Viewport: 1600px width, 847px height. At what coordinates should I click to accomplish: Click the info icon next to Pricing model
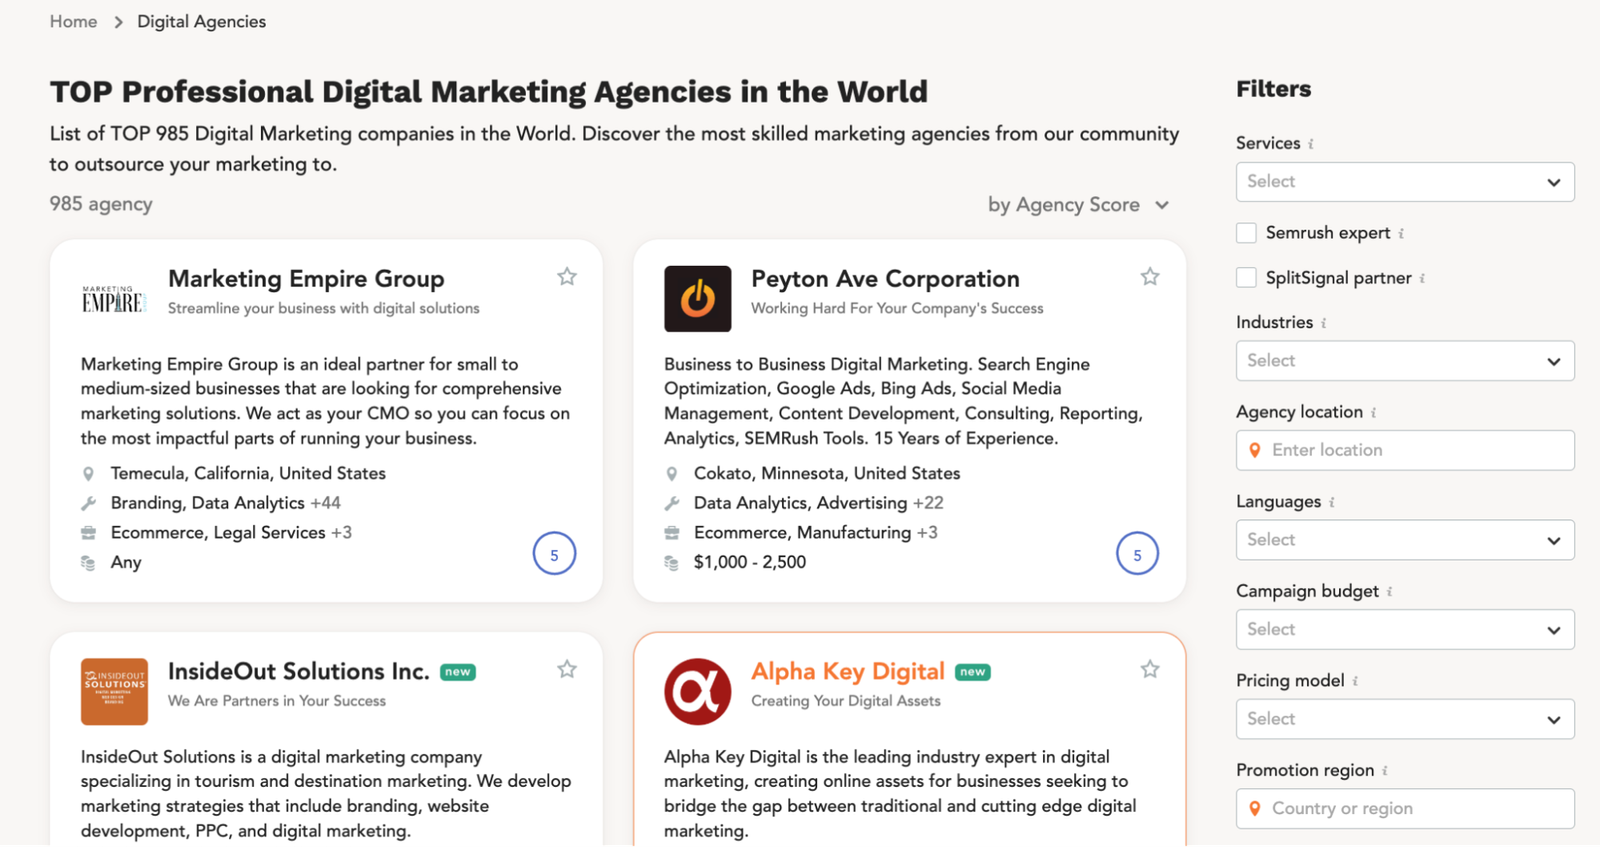1355,681
